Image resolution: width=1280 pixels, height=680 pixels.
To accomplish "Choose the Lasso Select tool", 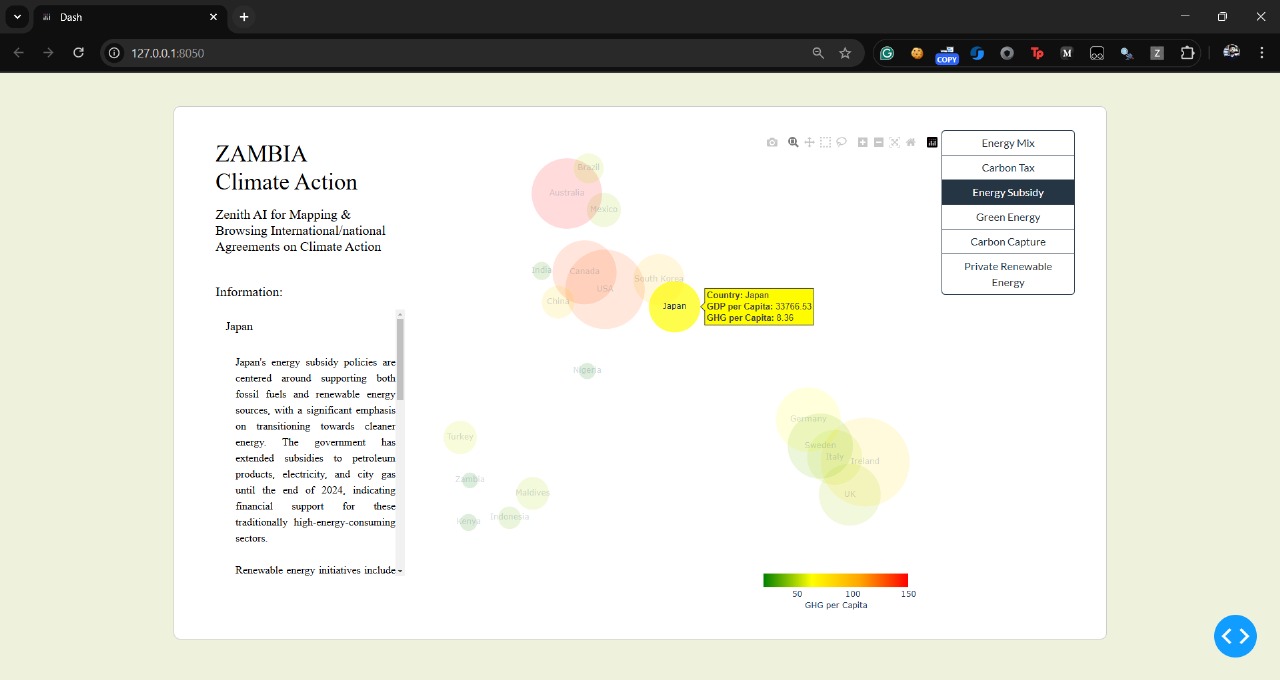I will pos(842,142).
